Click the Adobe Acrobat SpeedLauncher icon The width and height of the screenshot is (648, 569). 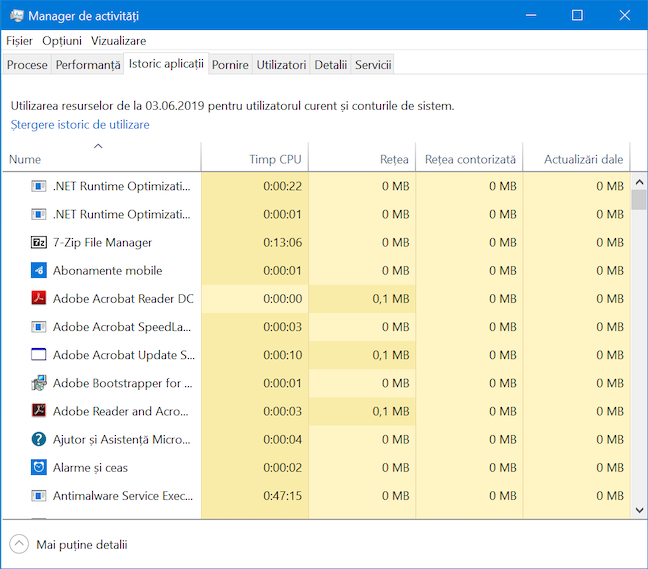point(38,327)
